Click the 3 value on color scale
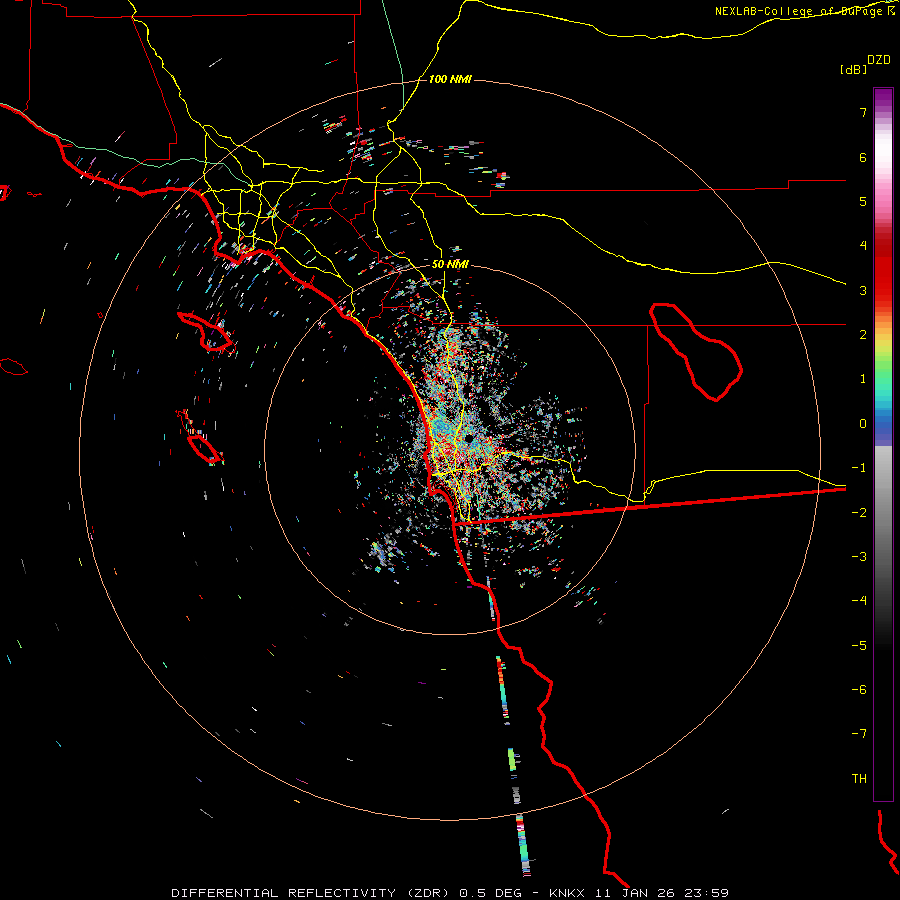This screenshot has width=900, height=900. pyautogui.click(x=863, y=290)
